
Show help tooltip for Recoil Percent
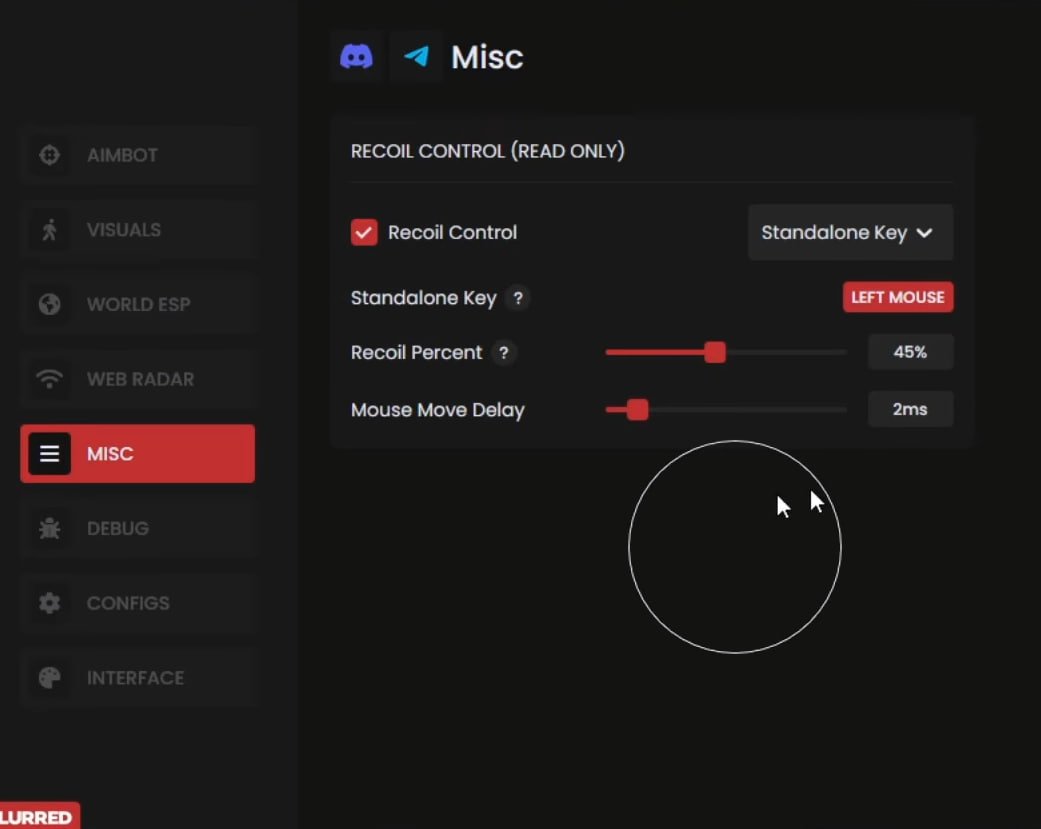[x=503, y=353]
